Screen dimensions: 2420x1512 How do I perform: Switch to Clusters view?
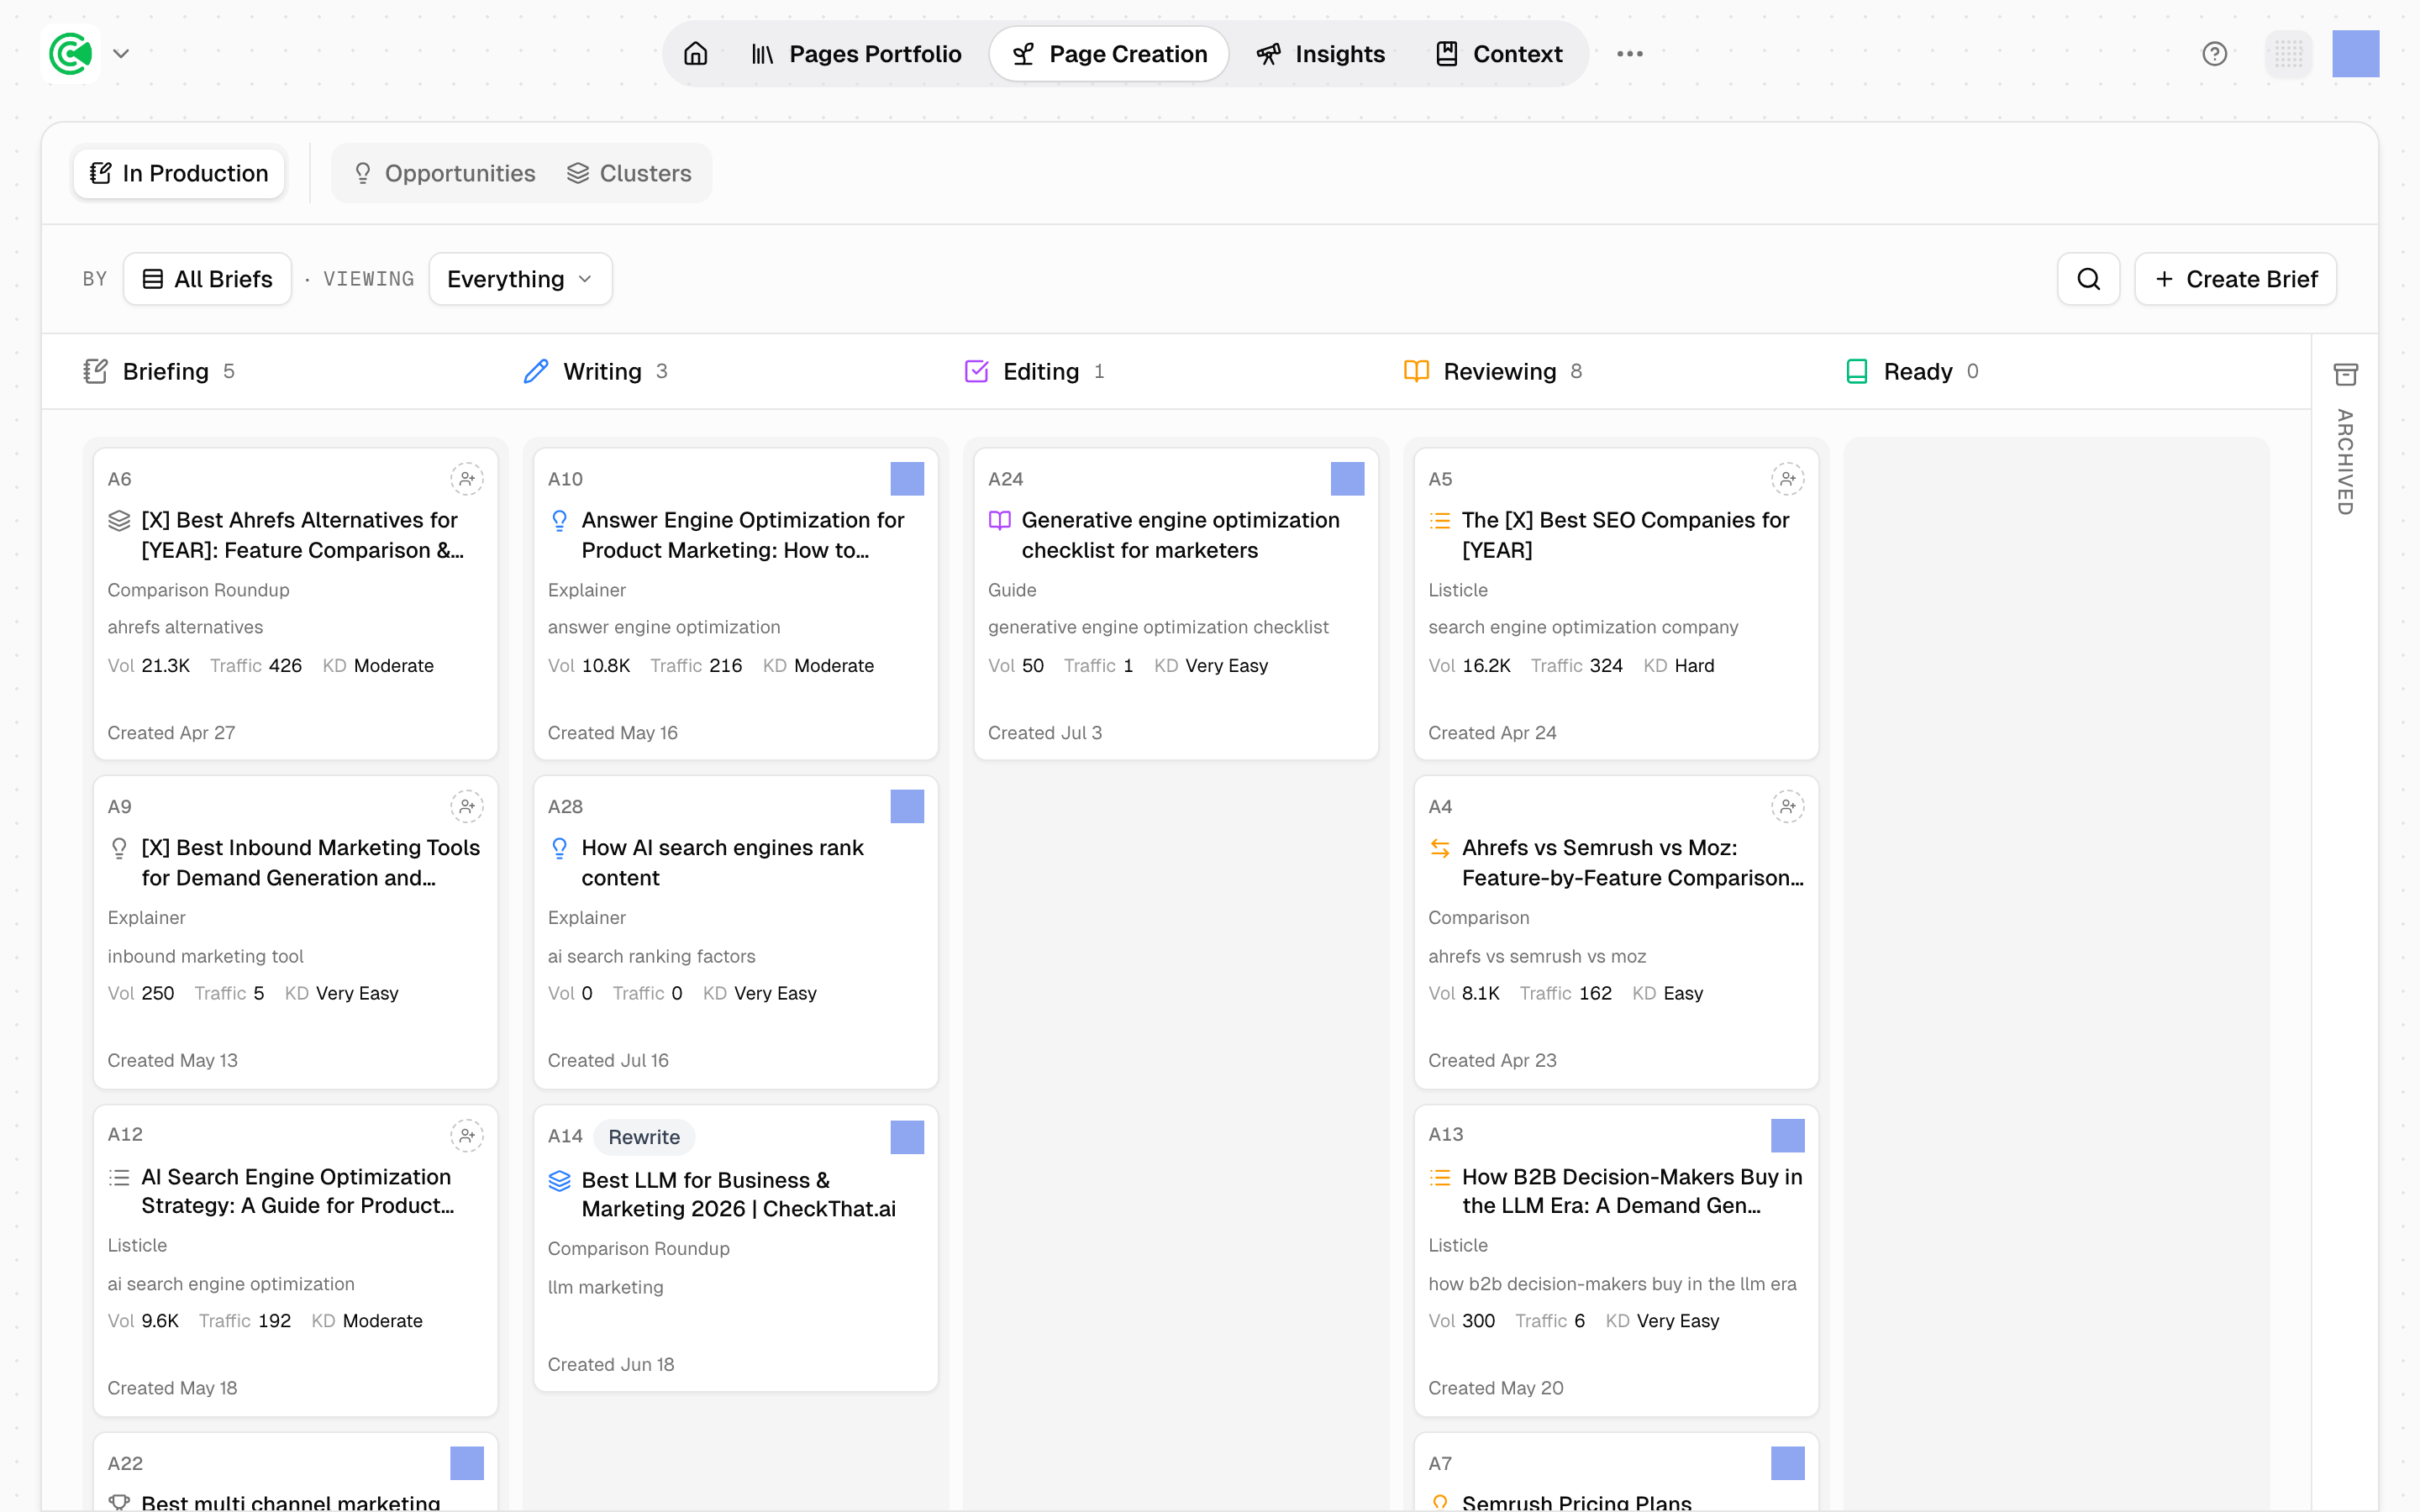click(629, 173)
